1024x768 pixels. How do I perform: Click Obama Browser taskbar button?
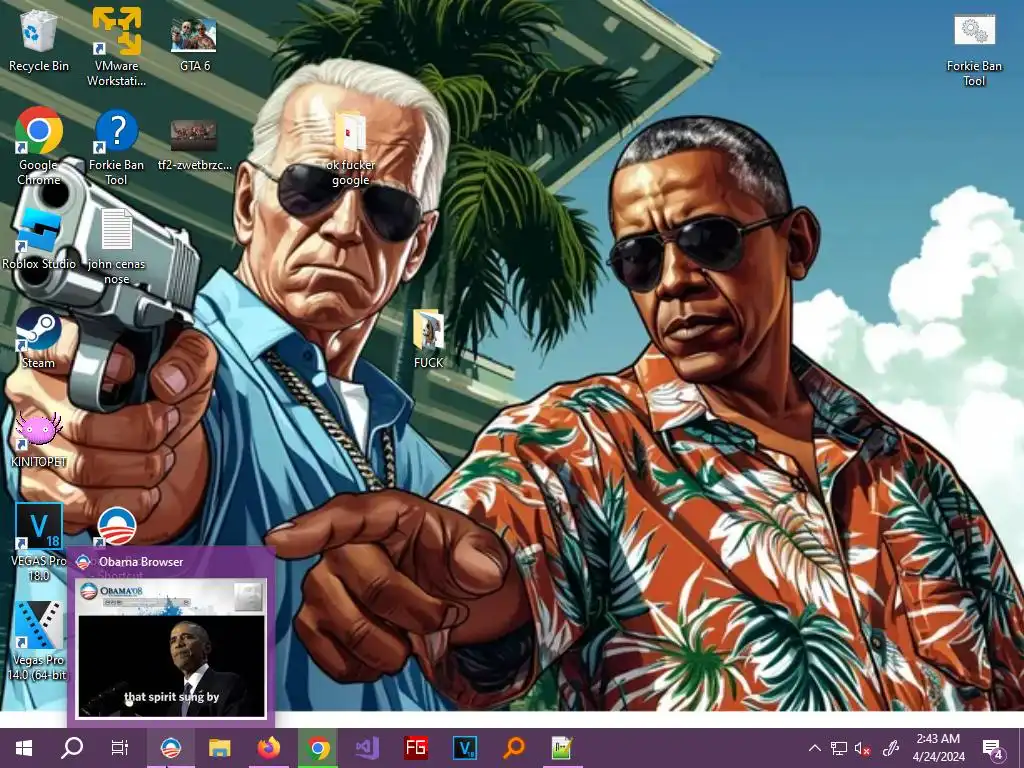tap(170, 748)
